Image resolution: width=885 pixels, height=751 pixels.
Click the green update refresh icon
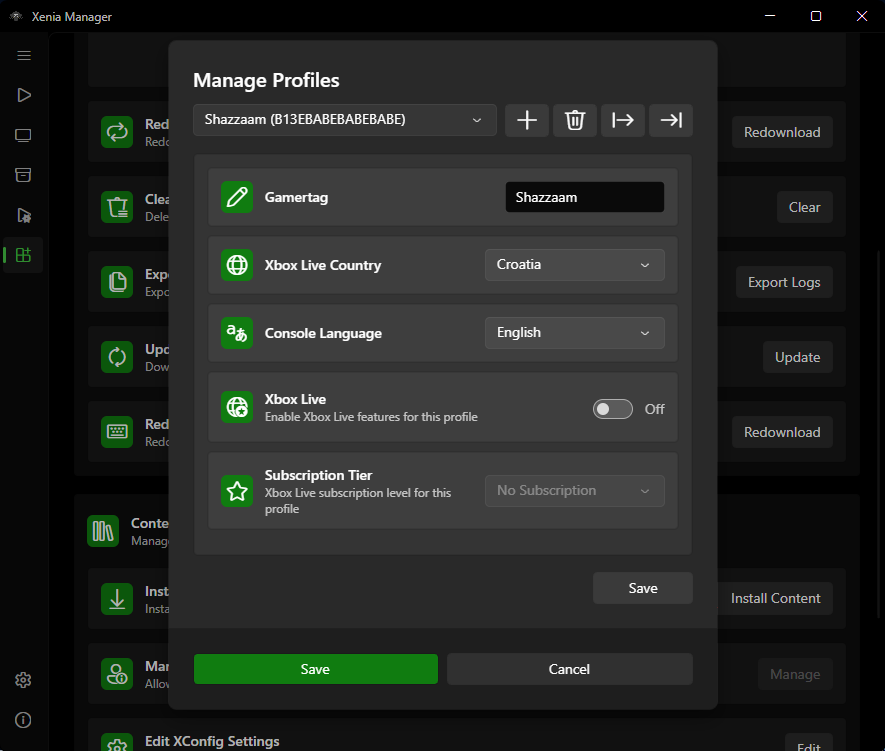click(117, 357)
